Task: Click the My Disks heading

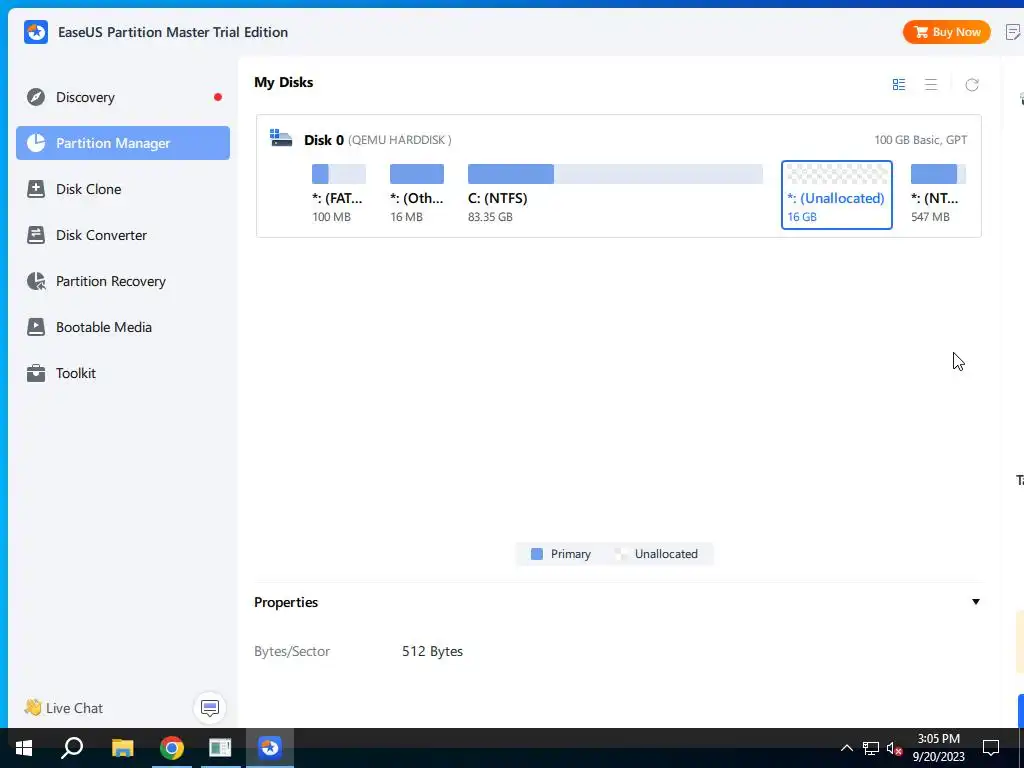Action: [x=283, y=82]
